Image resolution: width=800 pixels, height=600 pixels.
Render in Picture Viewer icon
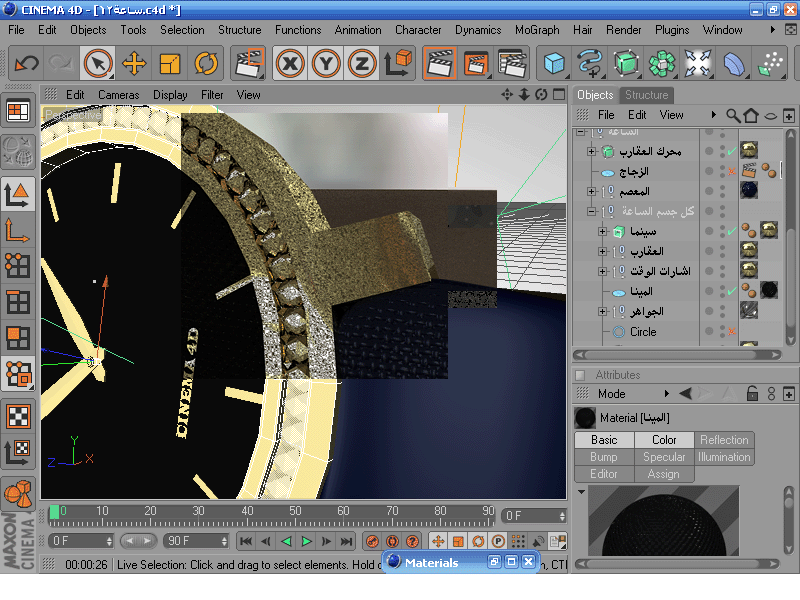coord(476,64)
